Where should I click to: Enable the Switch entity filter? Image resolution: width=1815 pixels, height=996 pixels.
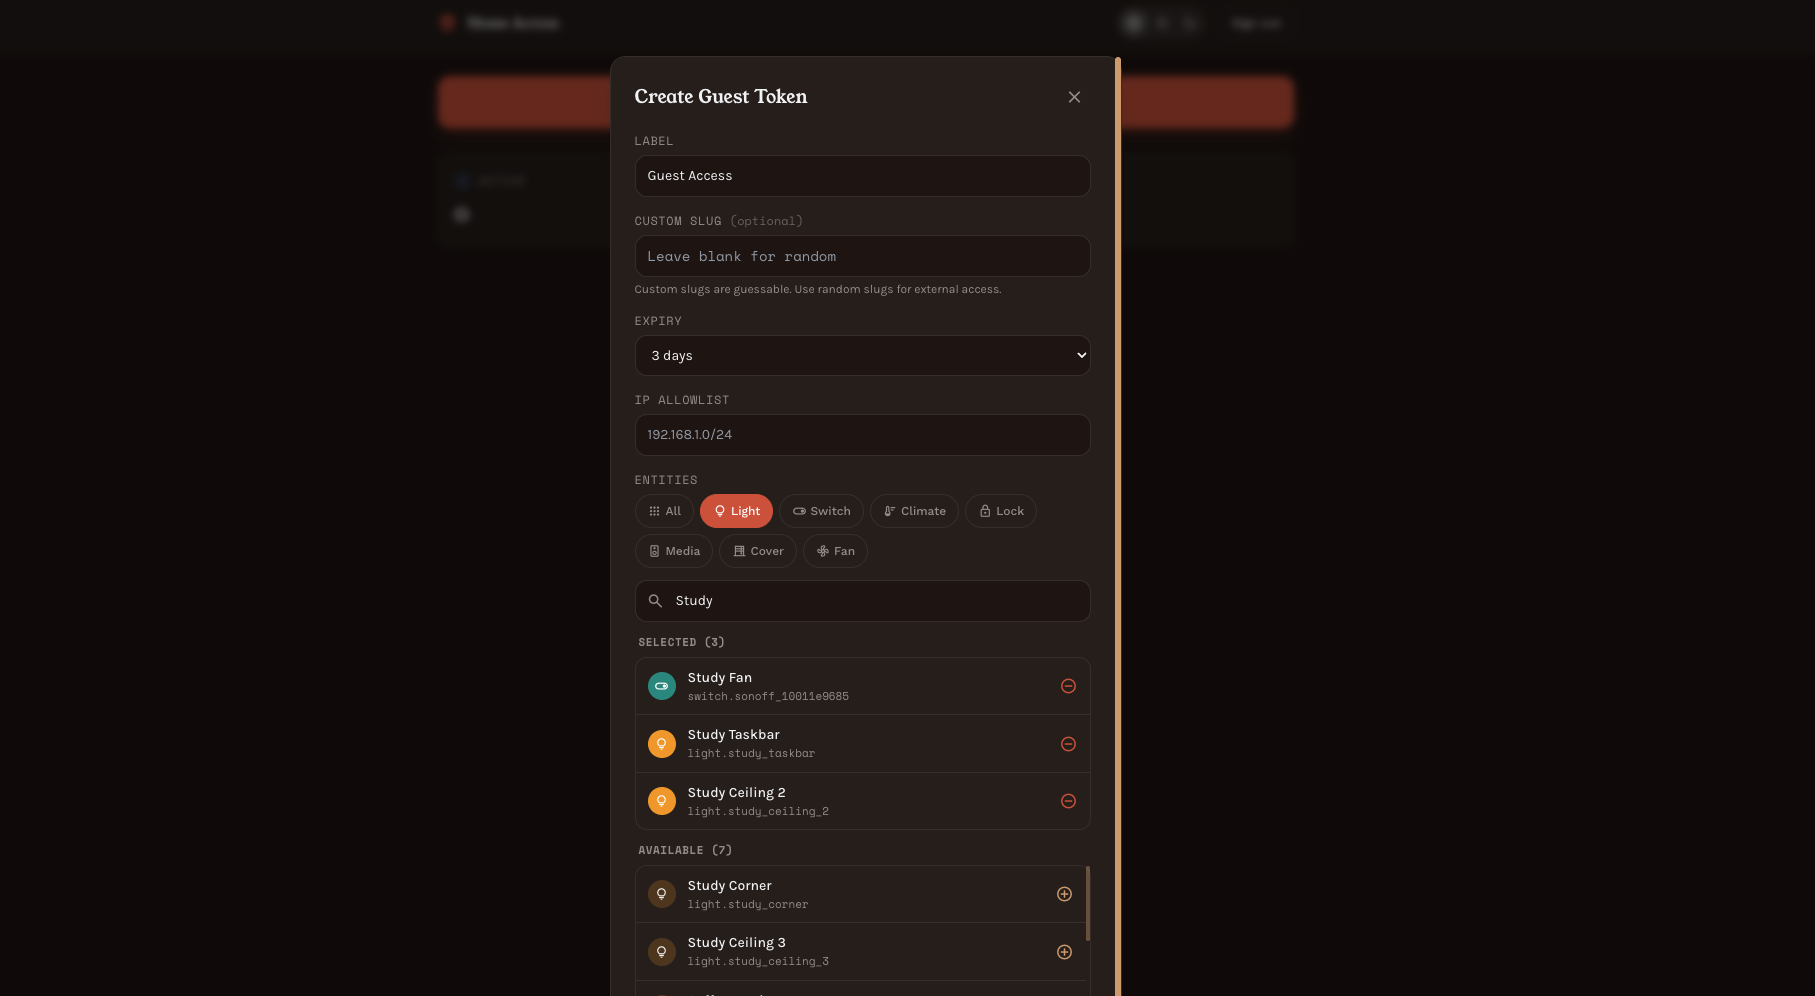coord(821,511)
